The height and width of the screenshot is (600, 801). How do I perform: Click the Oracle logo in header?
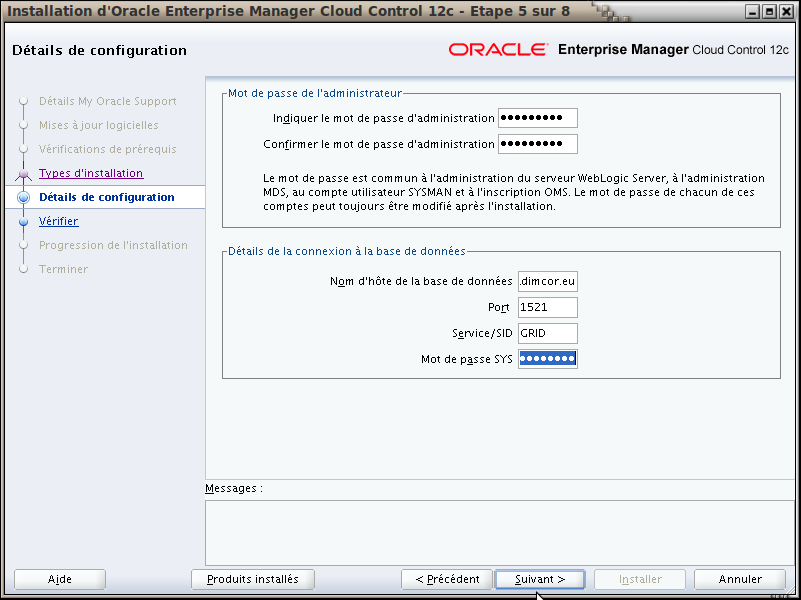[x=498, y=50]
